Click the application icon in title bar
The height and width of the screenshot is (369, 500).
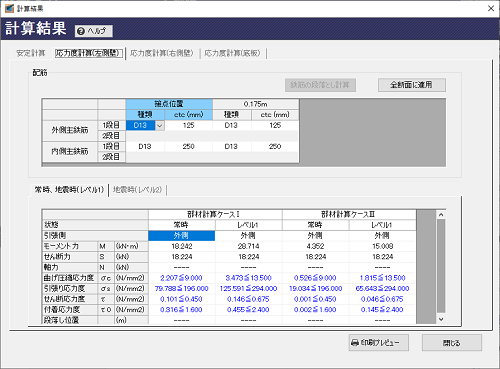[x=9, y=8]
